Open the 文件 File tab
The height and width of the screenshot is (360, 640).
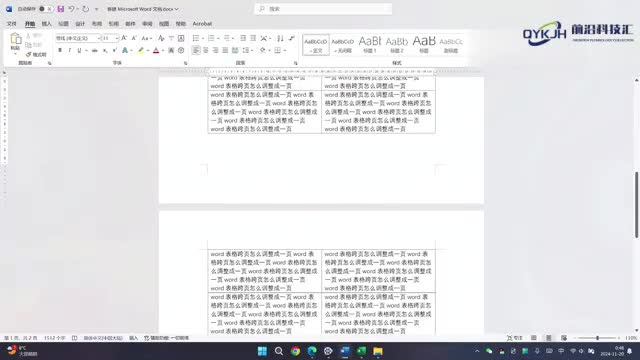pyautogui.click(x=11, y=24)
